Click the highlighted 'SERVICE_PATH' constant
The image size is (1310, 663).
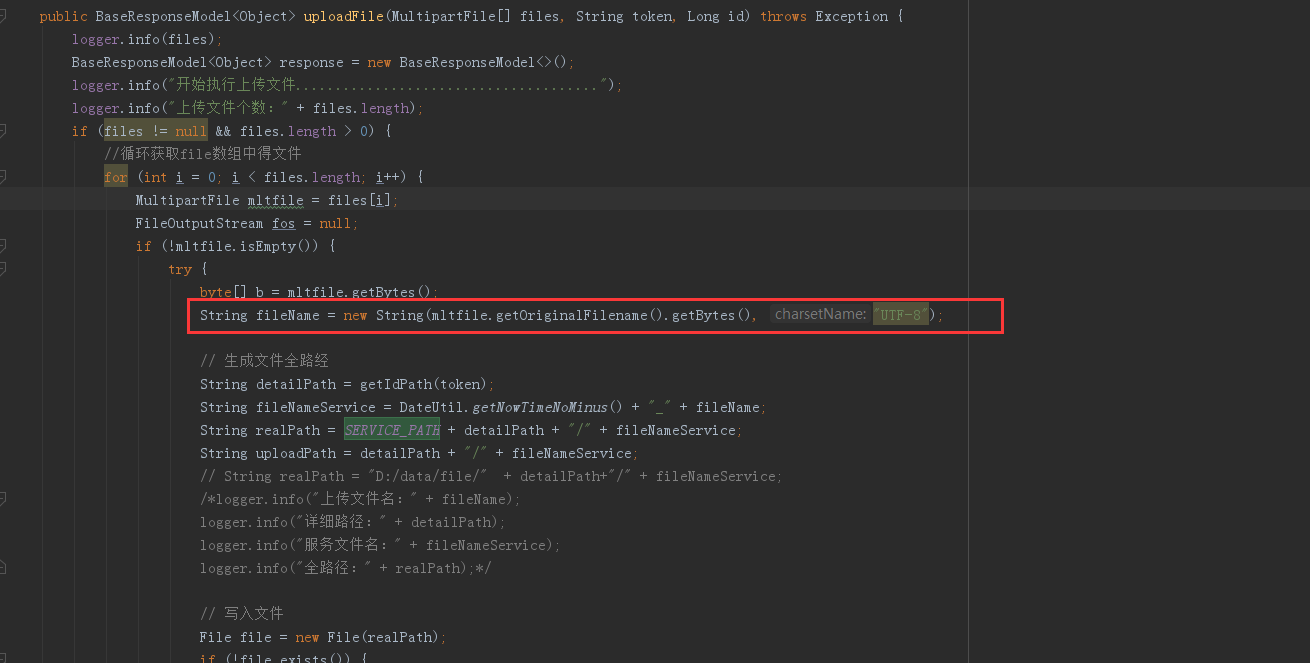point(392,430)
